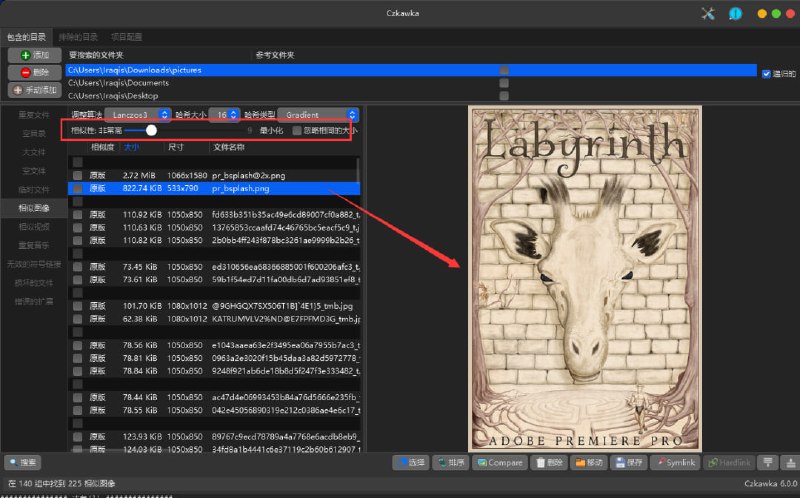Click the Compare button in bottom toolbar

click(x=499, y=463)
